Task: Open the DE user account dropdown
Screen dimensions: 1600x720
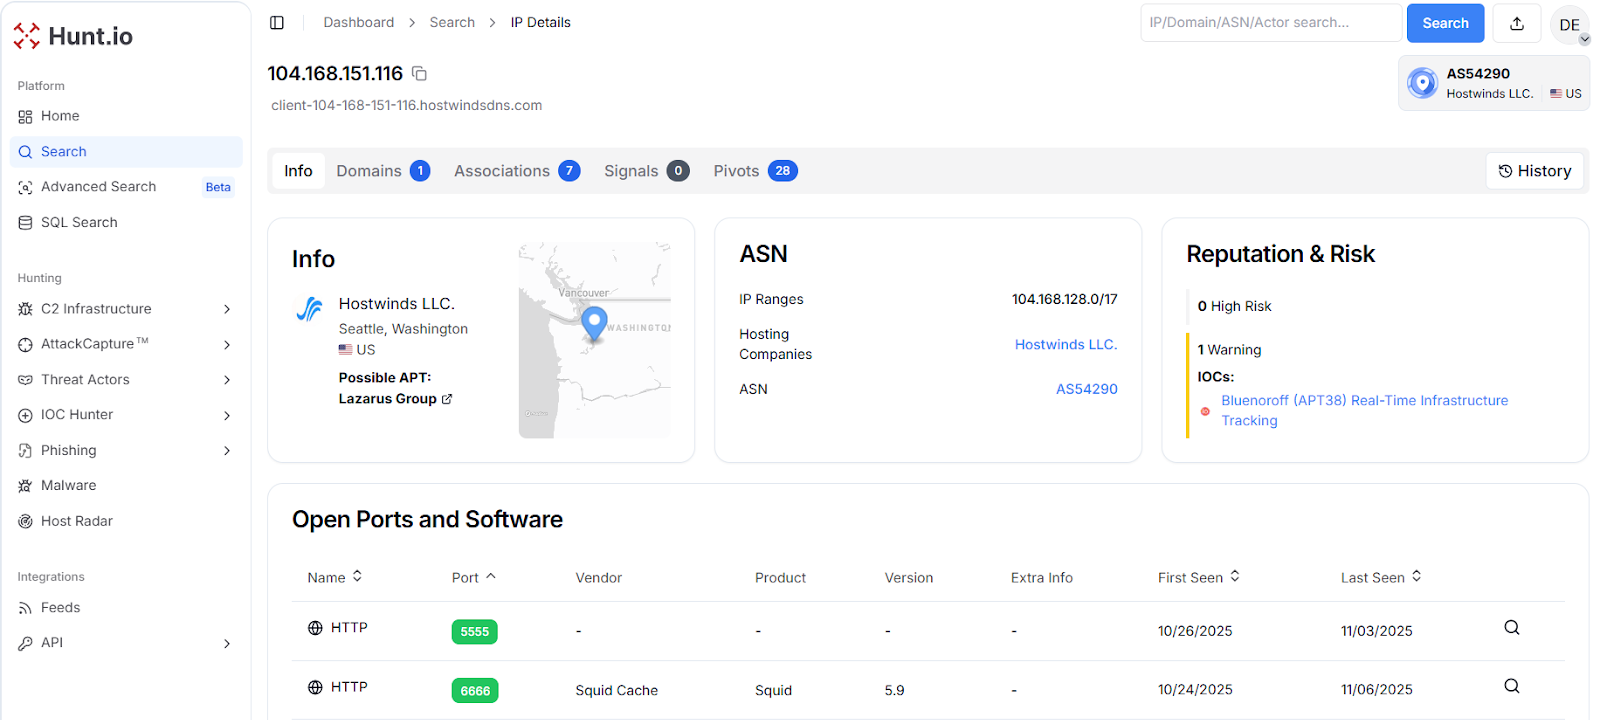Action: (x=1570, y=25)
